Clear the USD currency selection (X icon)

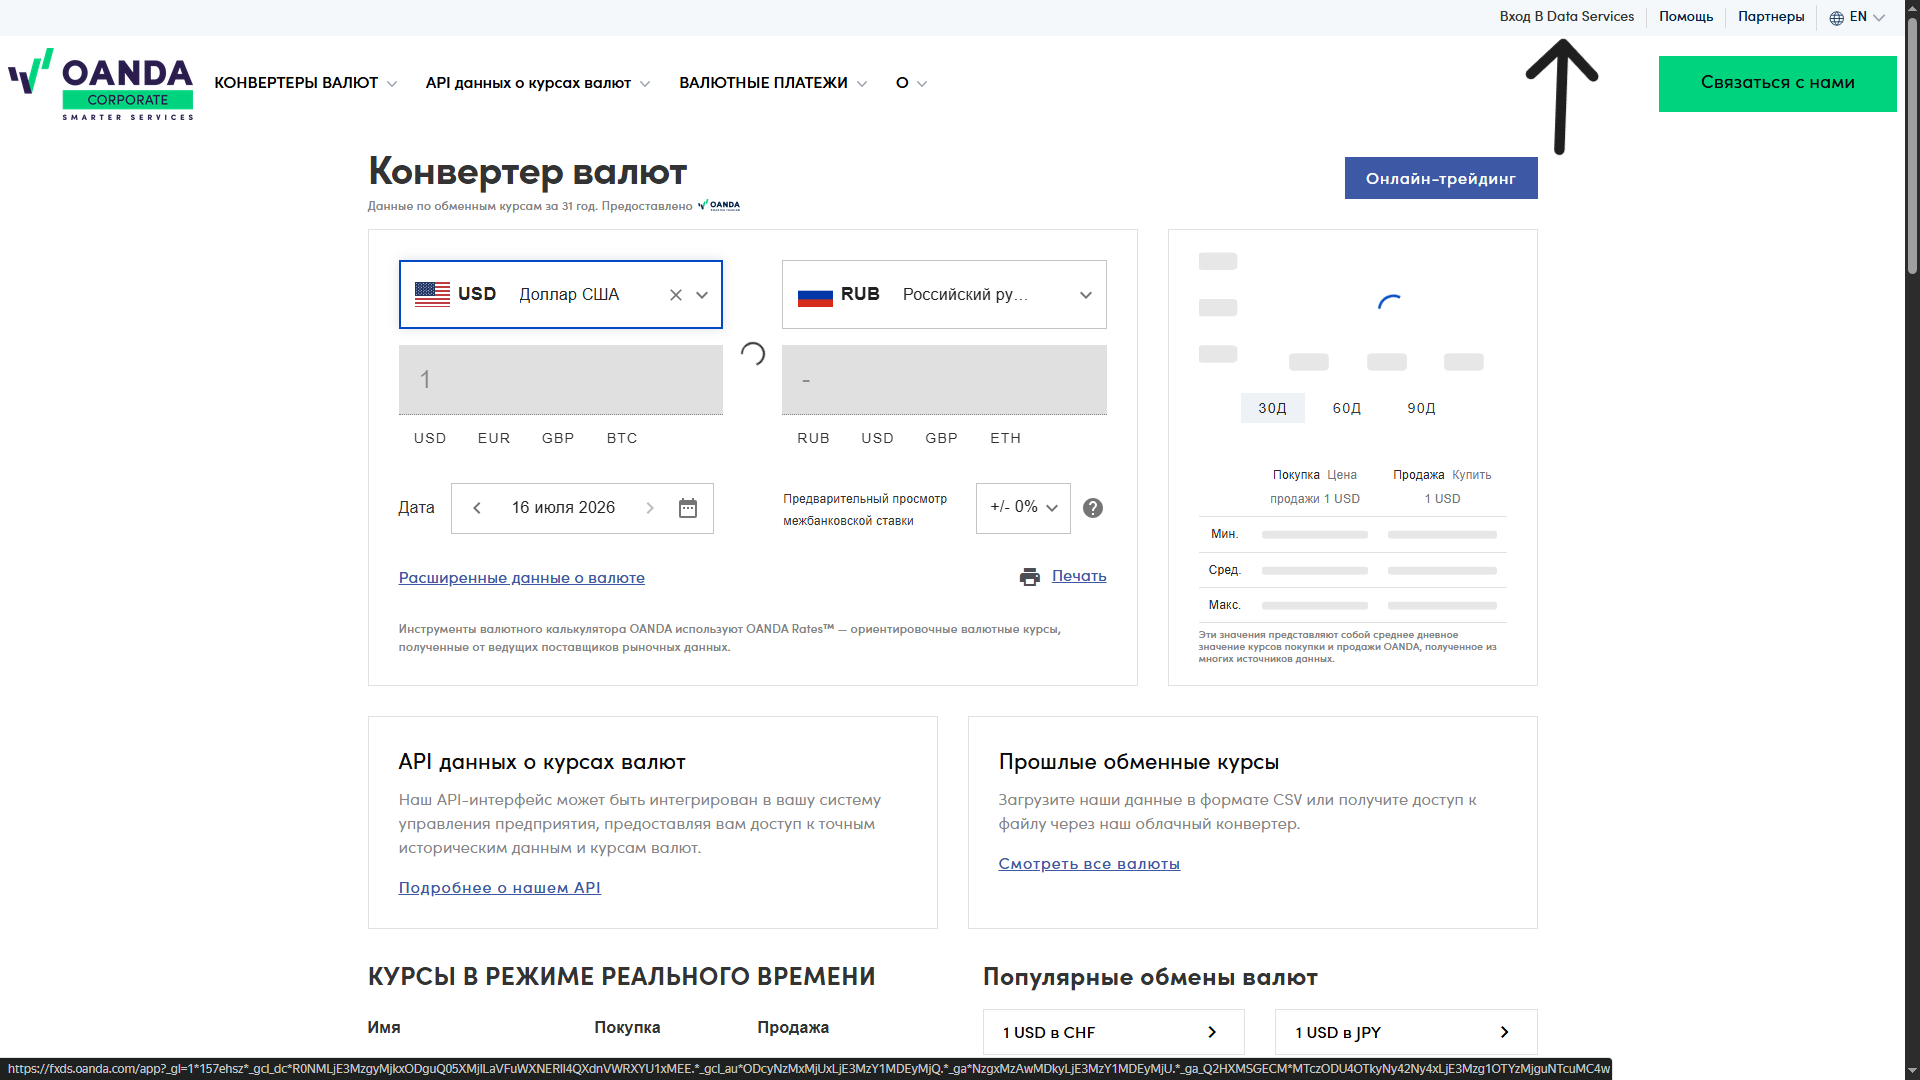676,295
